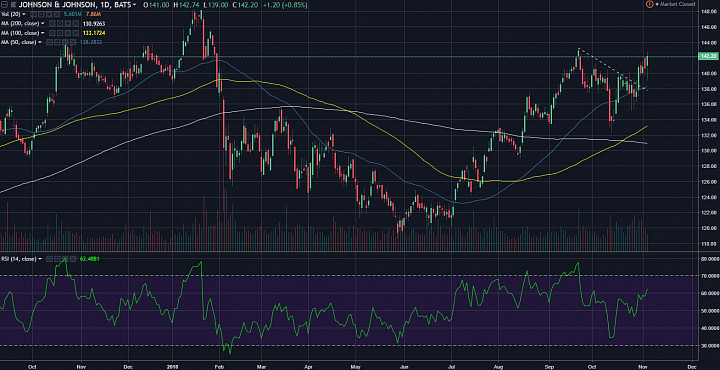This screenshot has width=720, height=370.
Task: Open format settings for MA (200, close)
Action: click(x=60, y=23)
